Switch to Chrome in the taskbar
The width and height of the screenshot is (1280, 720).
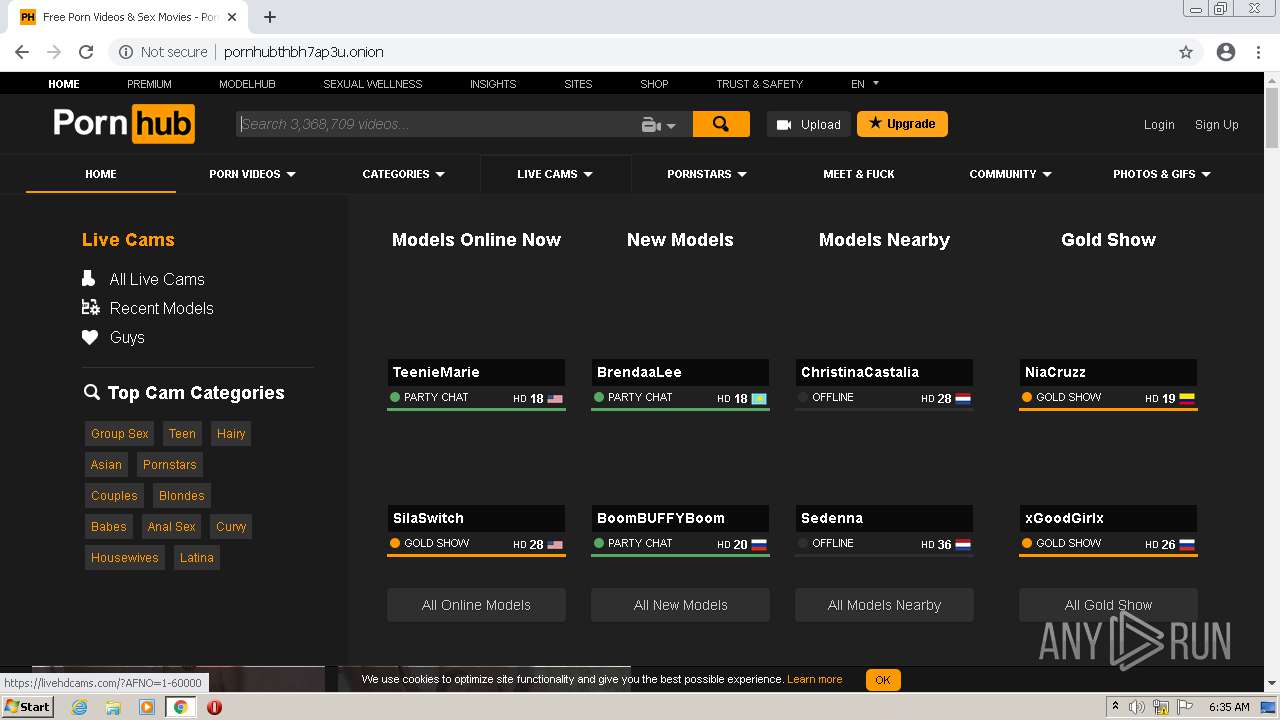[181, 707]
